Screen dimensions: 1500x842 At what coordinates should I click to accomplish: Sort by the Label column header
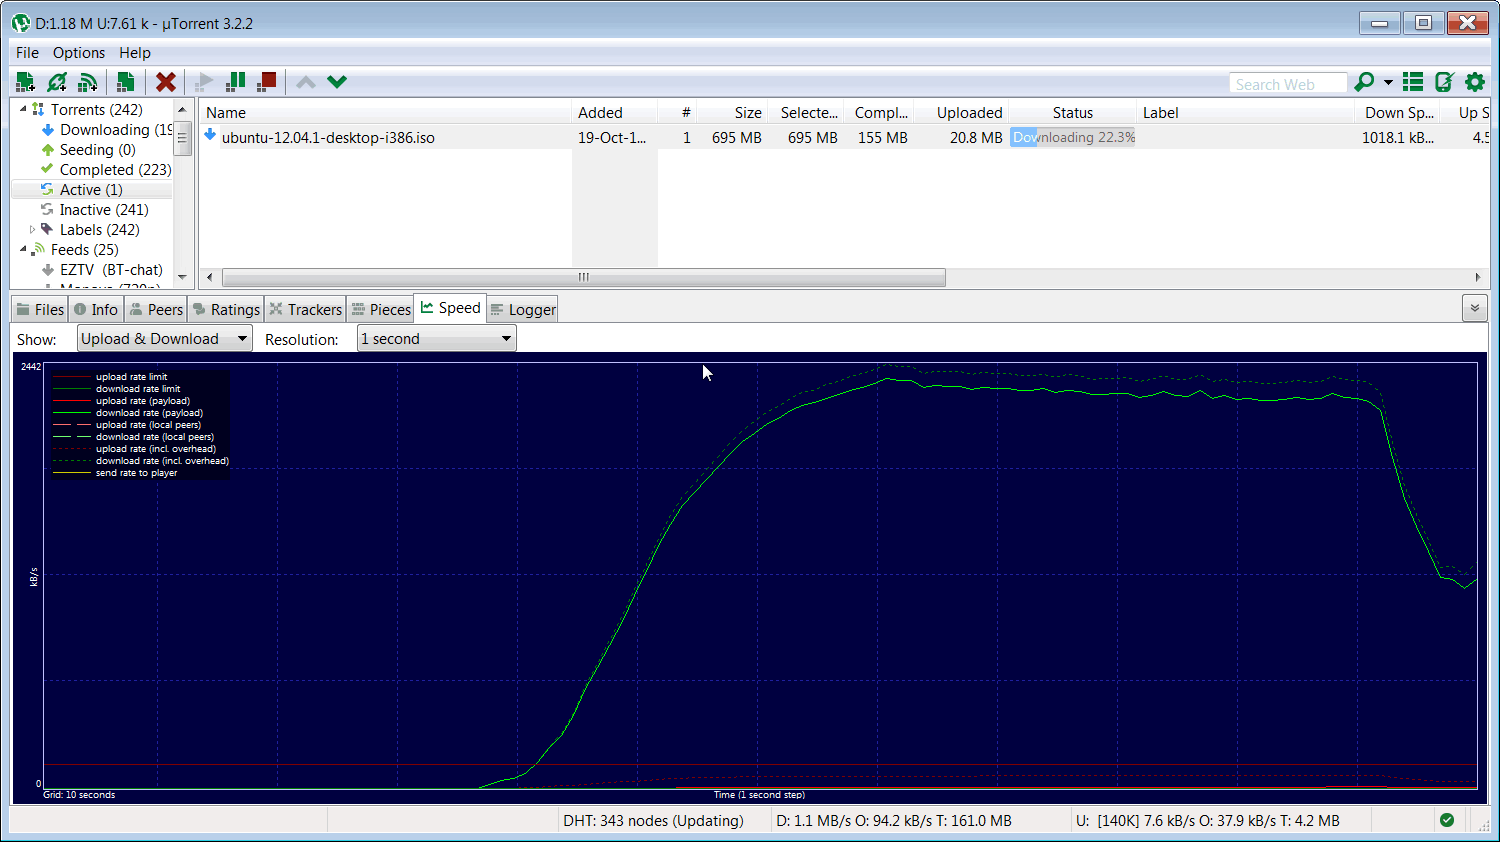click(x=1245, y=113)
